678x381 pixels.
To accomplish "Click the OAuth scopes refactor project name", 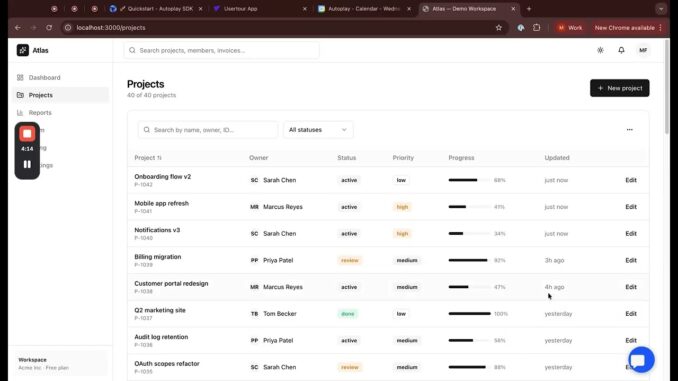I will pyautogui.click(x=166, y=364).
